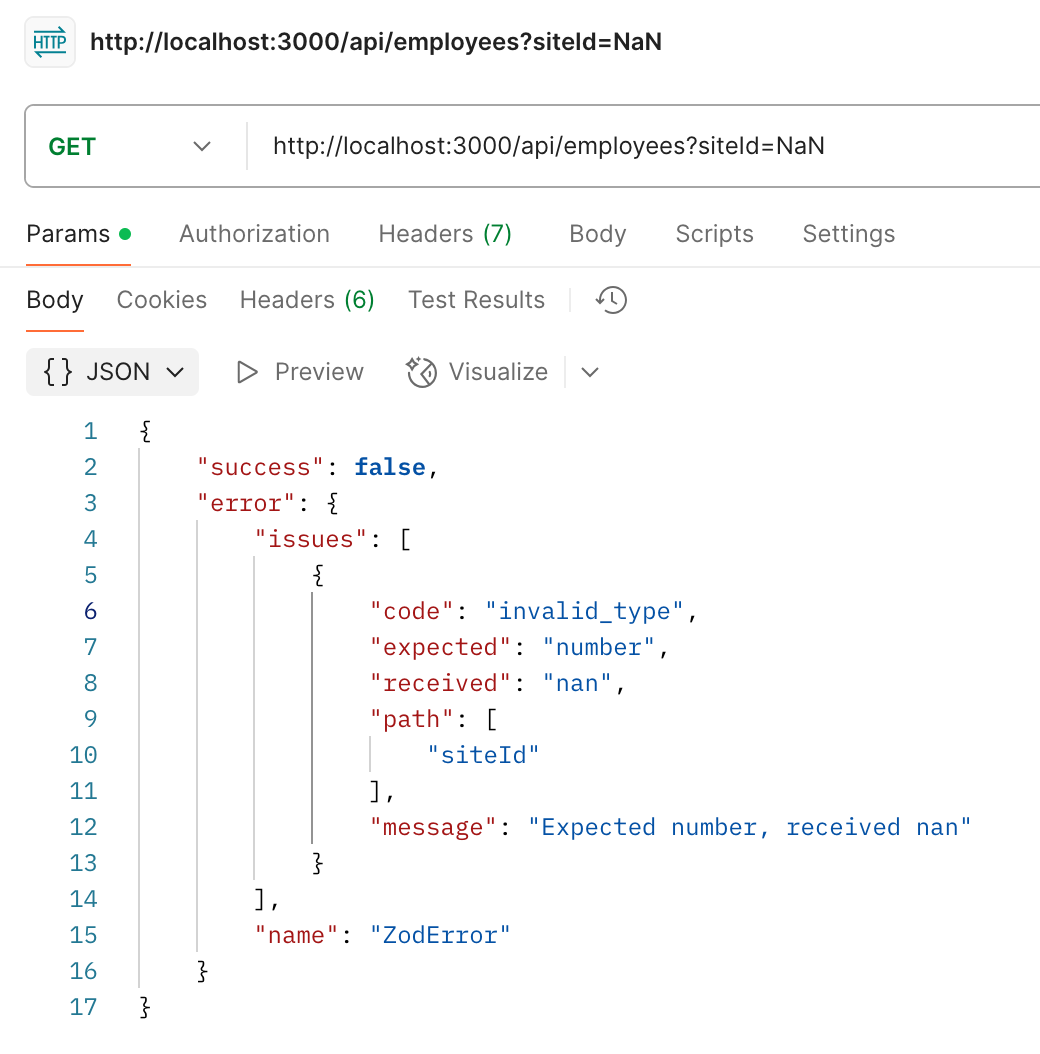
Task: Open the Test Results tab
Action: 477,300
